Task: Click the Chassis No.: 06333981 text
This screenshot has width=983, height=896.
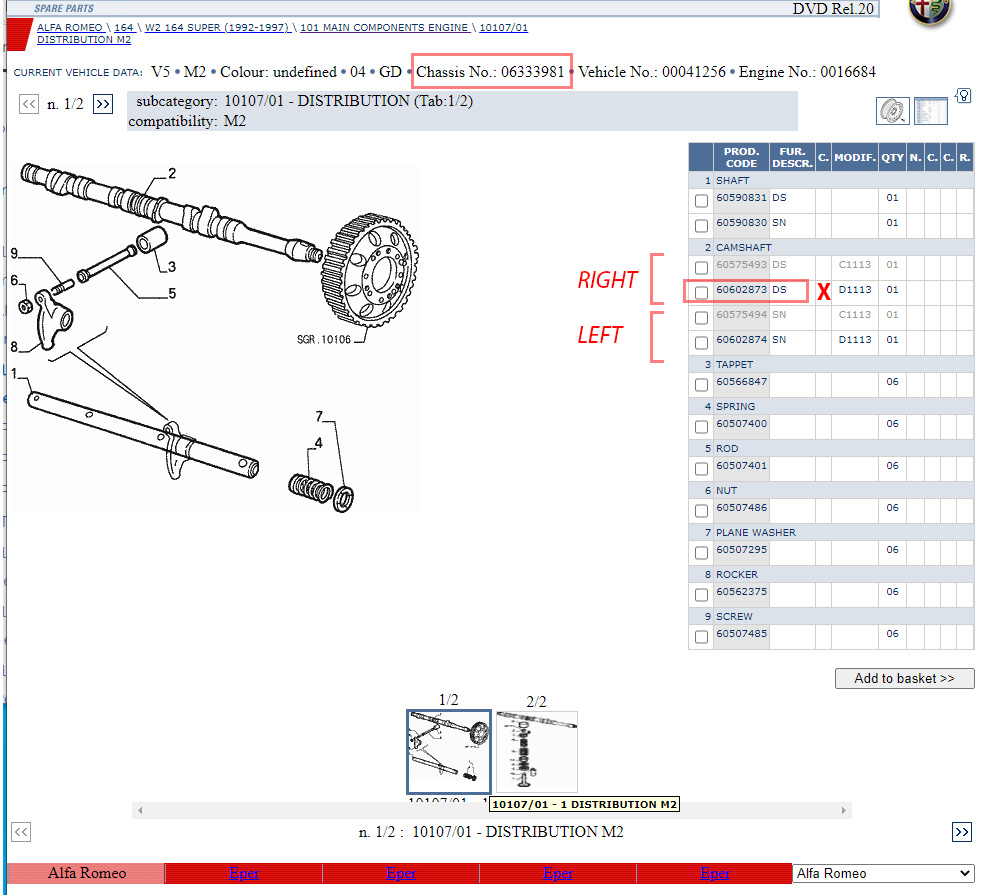Action: pos(490,72)
